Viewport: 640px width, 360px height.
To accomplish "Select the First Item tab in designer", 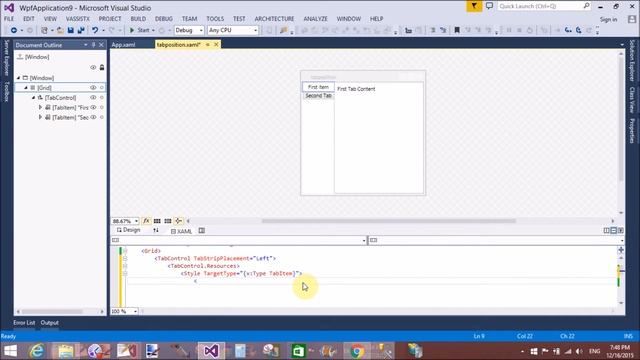I will click(318, 87).
